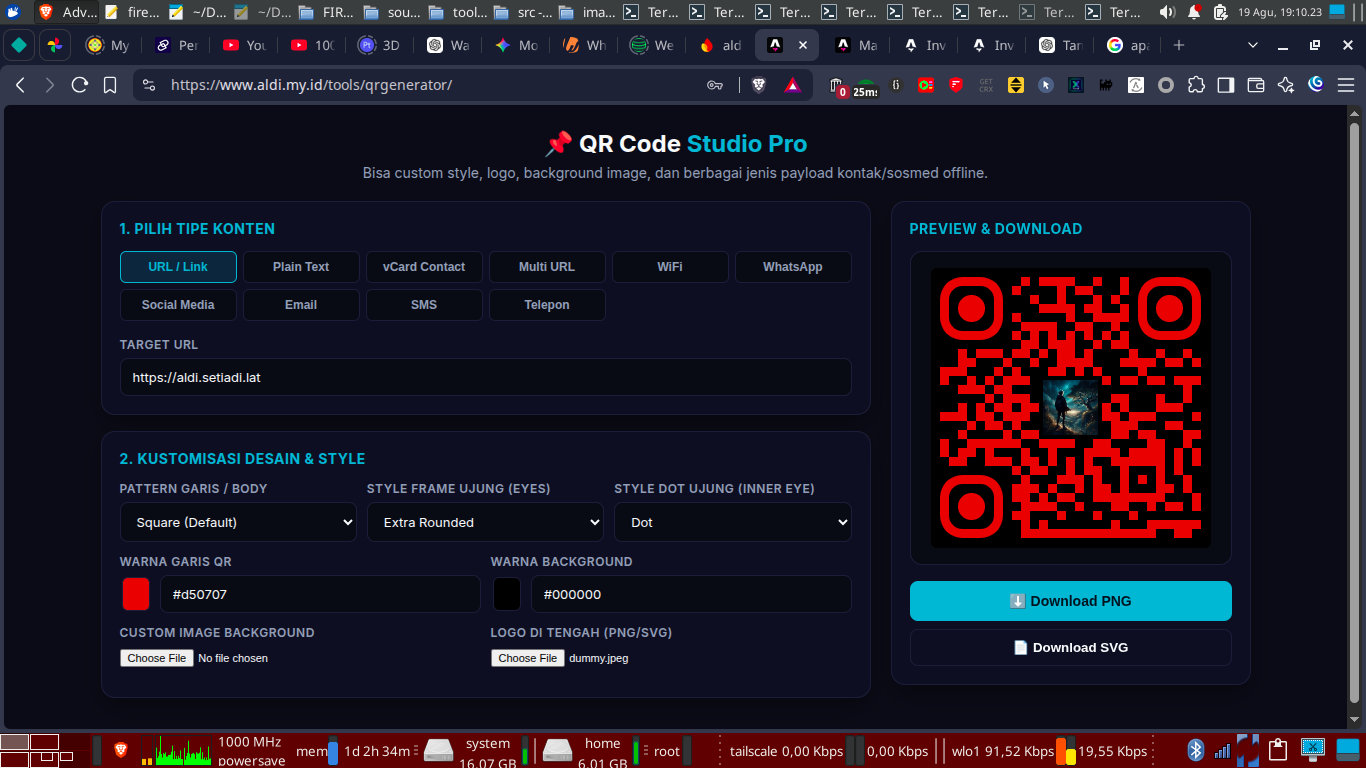1366x768 pixels.
Task: Click the clock showing 19 Agu, 19:10.23
Action: (x=1280, y=12)
